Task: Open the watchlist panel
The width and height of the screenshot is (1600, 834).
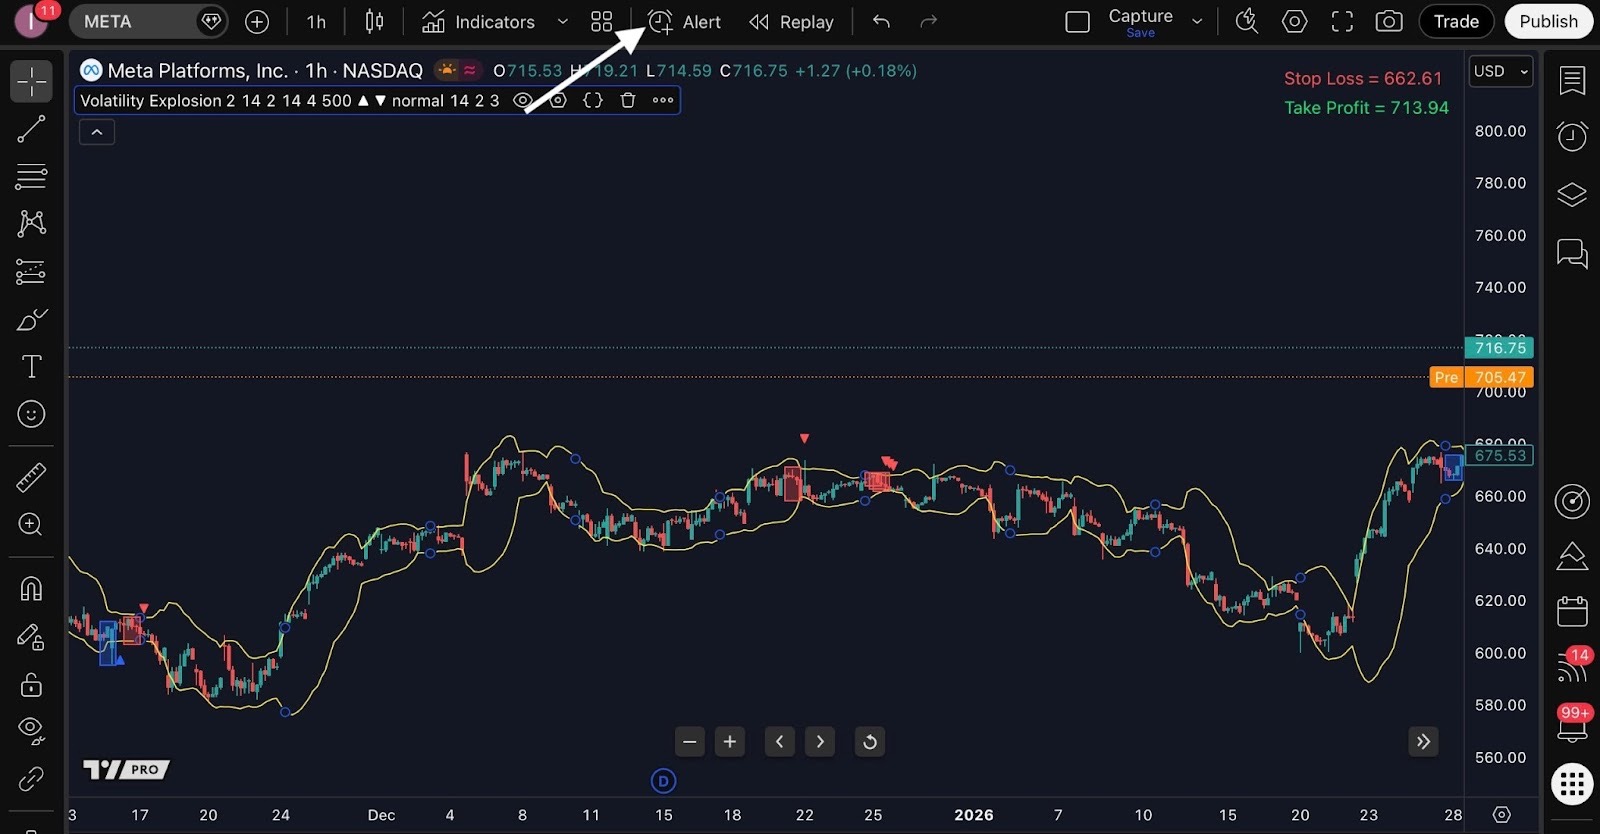Action: (1572, 81)
